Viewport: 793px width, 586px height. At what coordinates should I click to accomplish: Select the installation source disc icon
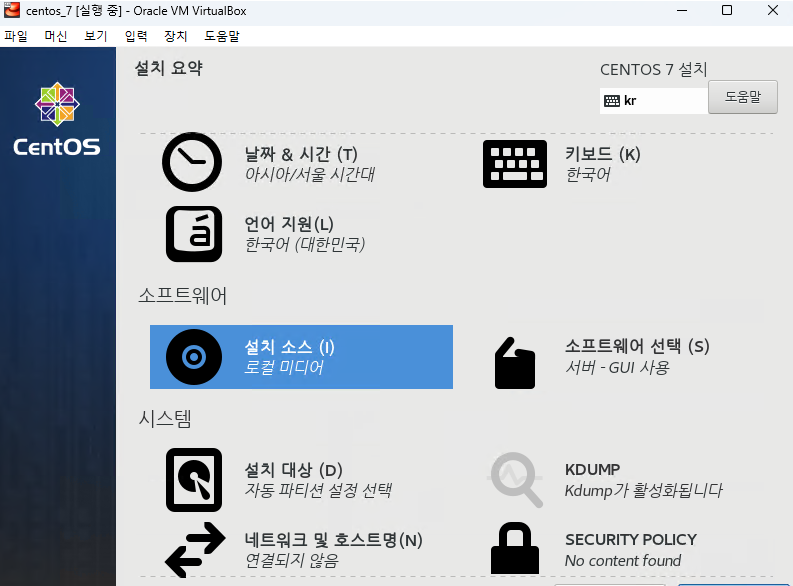[194, 357]
